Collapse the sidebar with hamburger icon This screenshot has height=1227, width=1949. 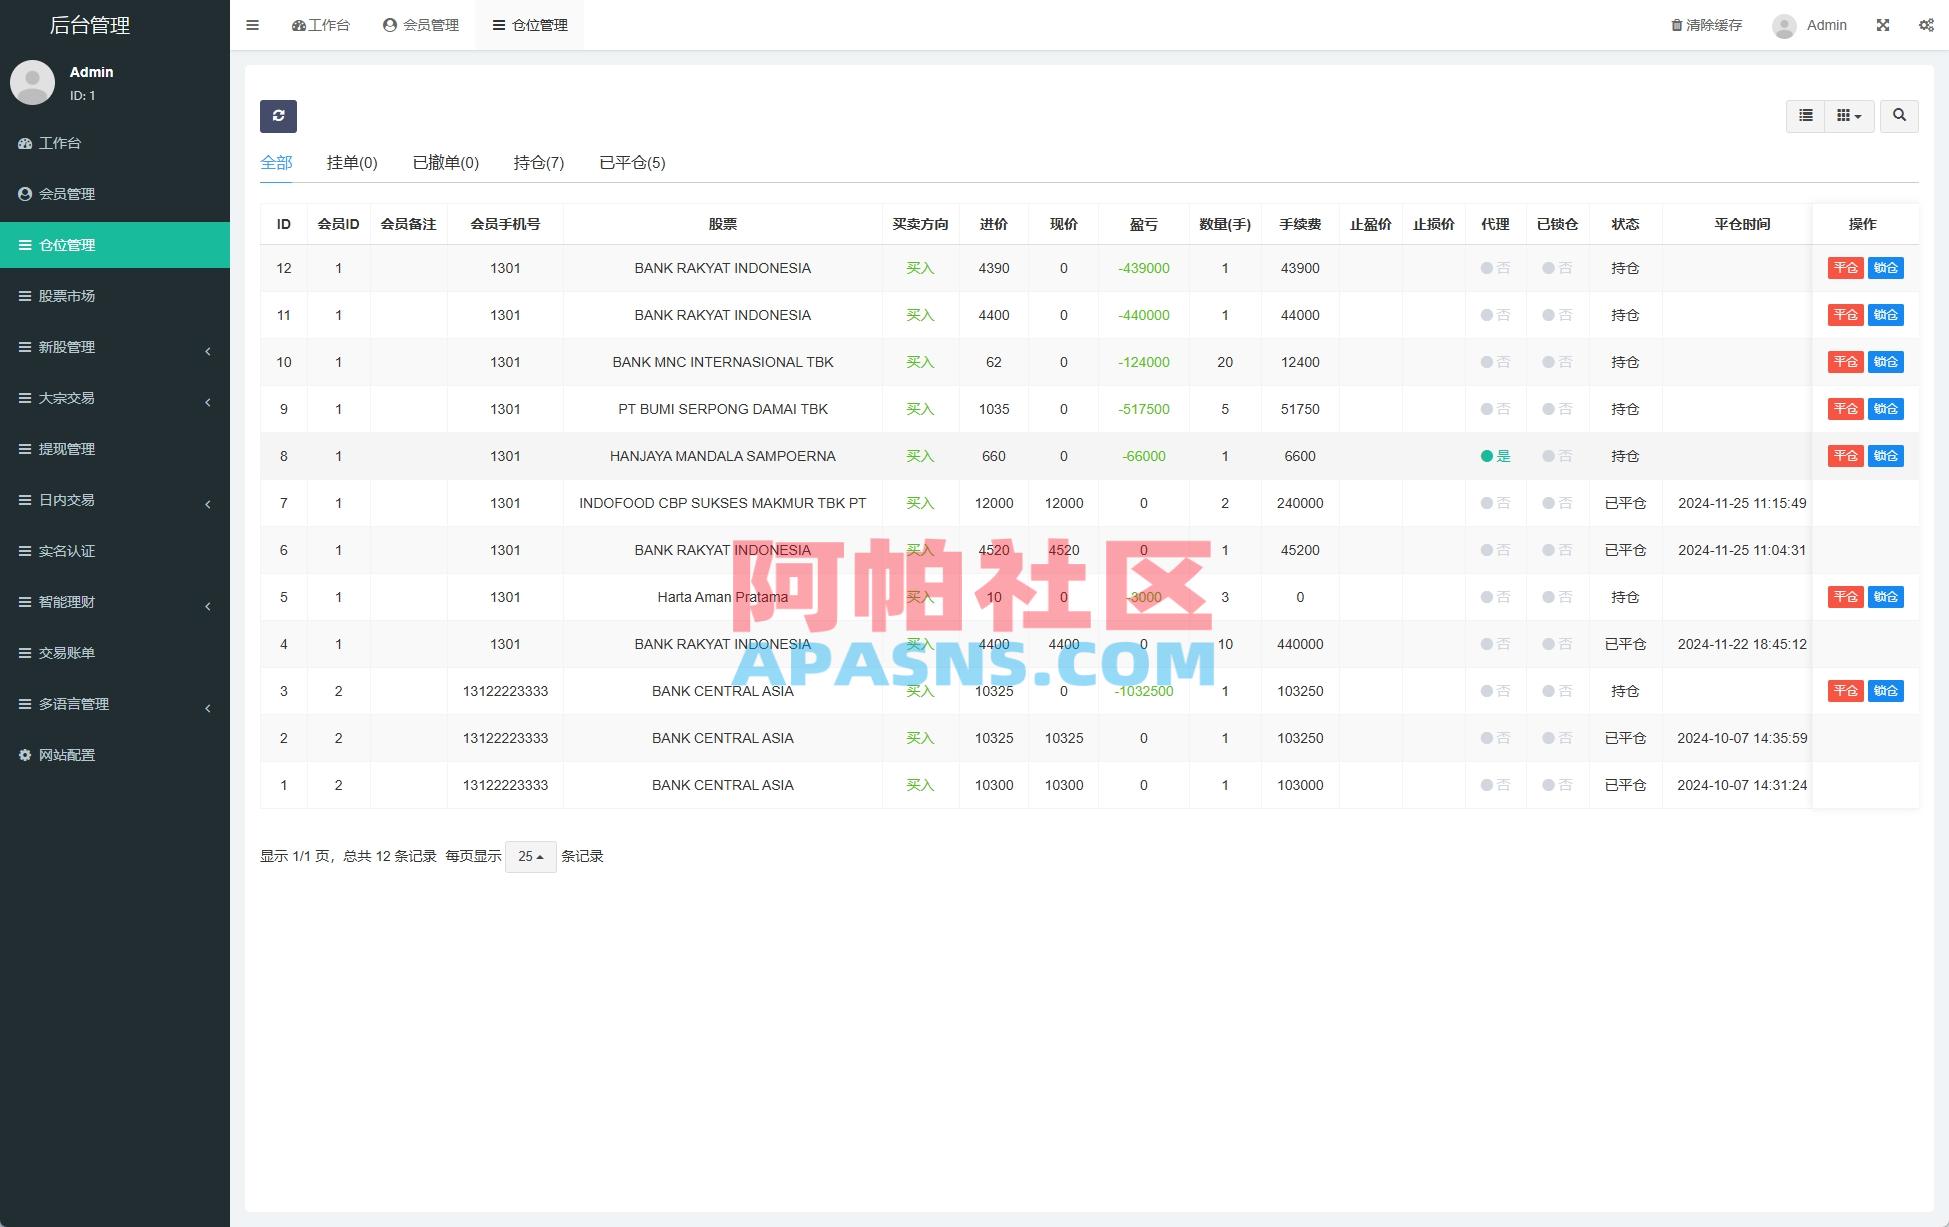(x=252, y=25)
